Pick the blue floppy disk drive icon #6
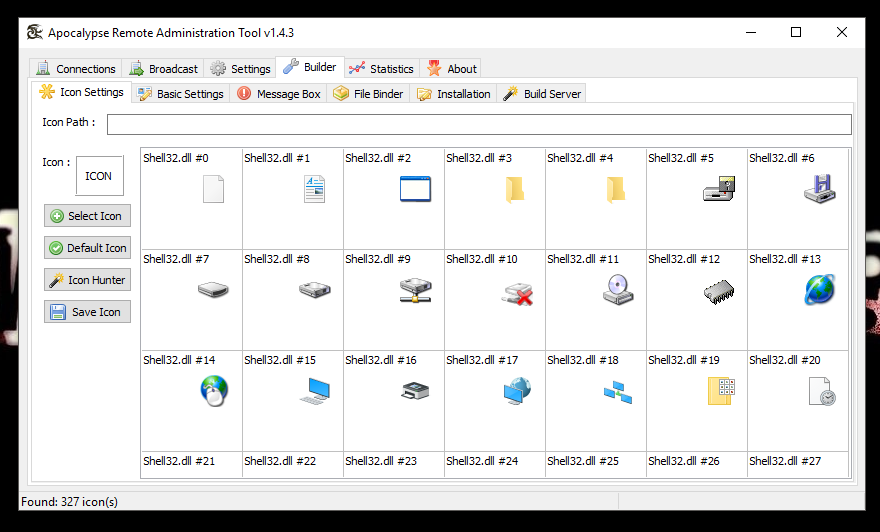Image resolution: width=880 pixels, height=532 pixels. click(820, 189)
